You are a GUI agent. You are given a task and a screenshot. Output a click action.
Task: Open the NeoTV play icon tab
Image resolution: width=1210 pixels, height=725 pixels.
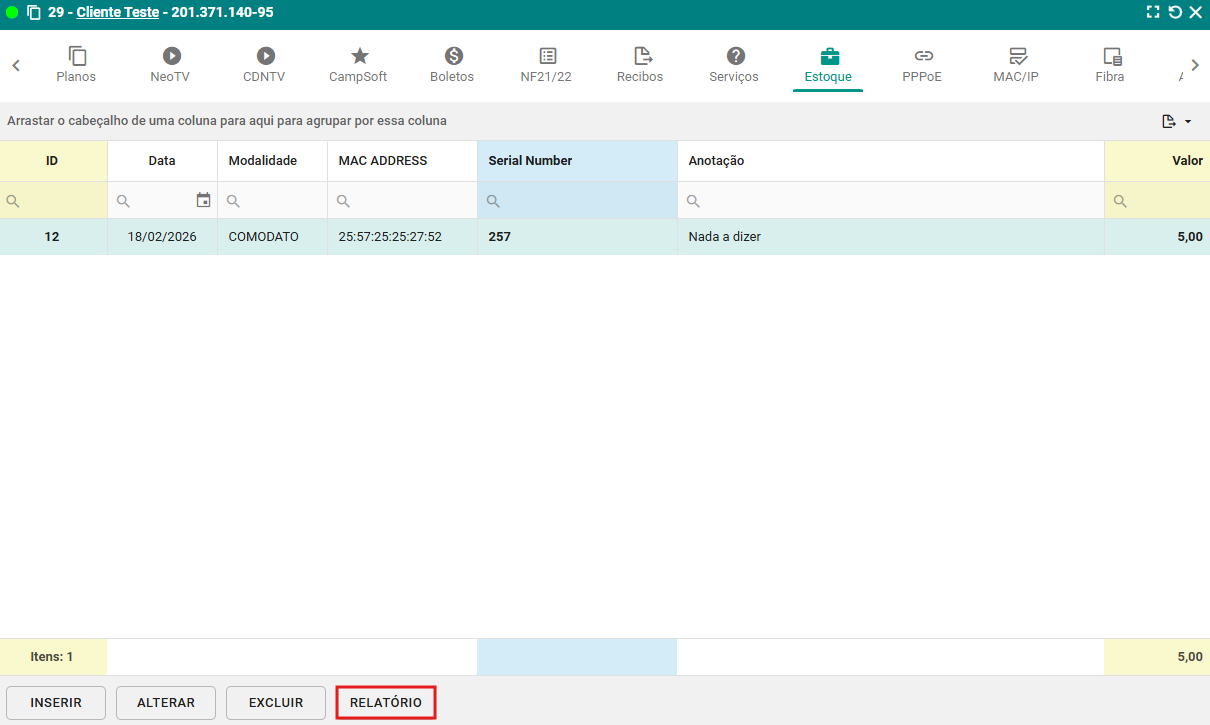170,57
